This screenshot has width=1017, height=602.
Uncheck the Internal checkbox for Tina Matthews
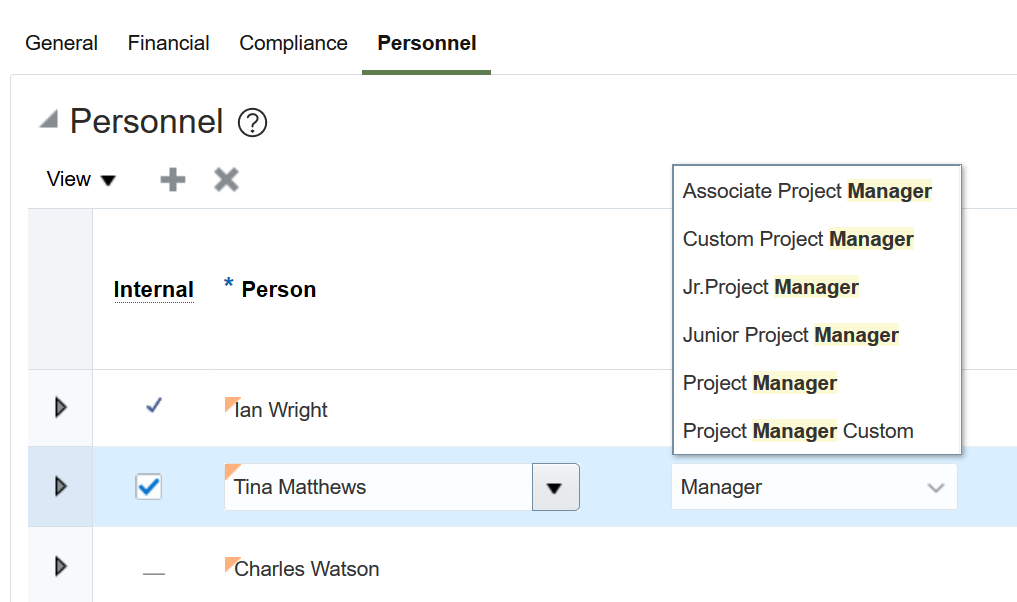(149, 487)
